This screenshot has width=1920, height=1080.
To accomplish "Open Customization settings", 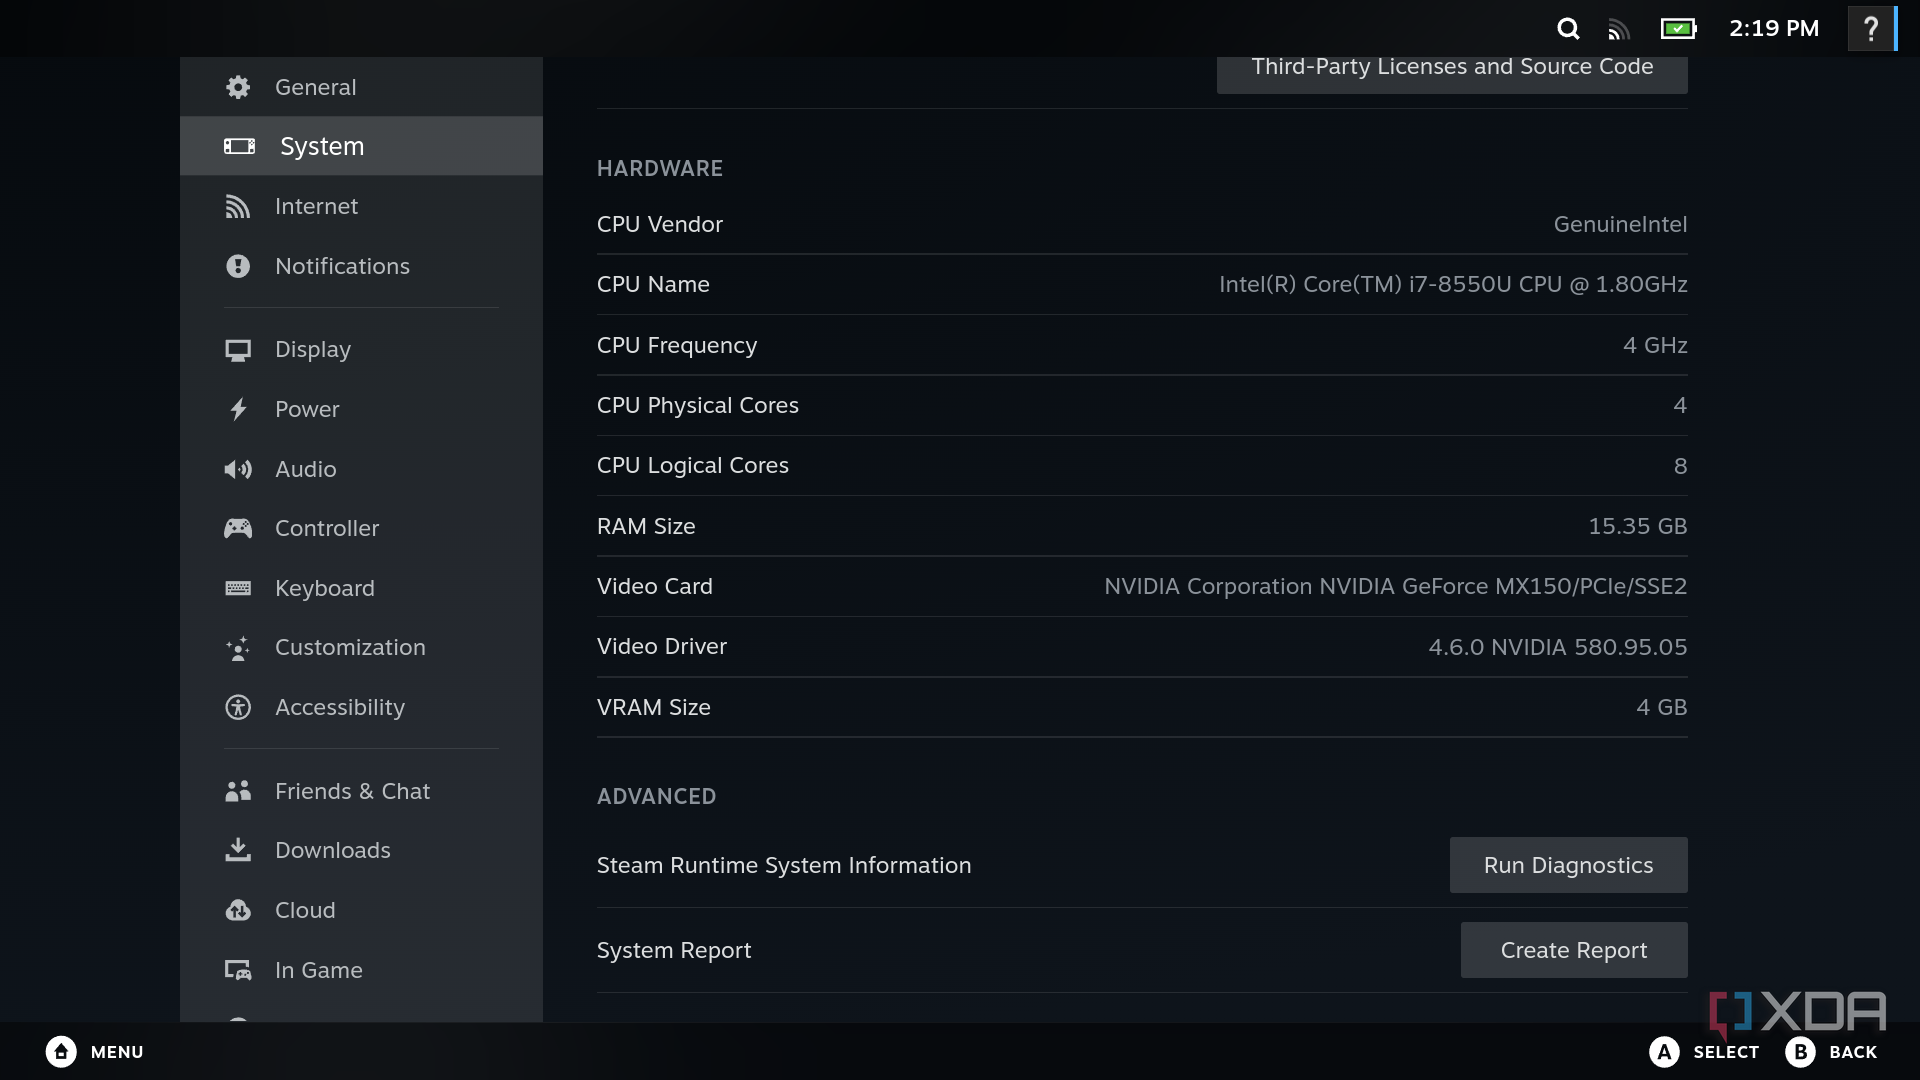I will [x=361, y=647].
